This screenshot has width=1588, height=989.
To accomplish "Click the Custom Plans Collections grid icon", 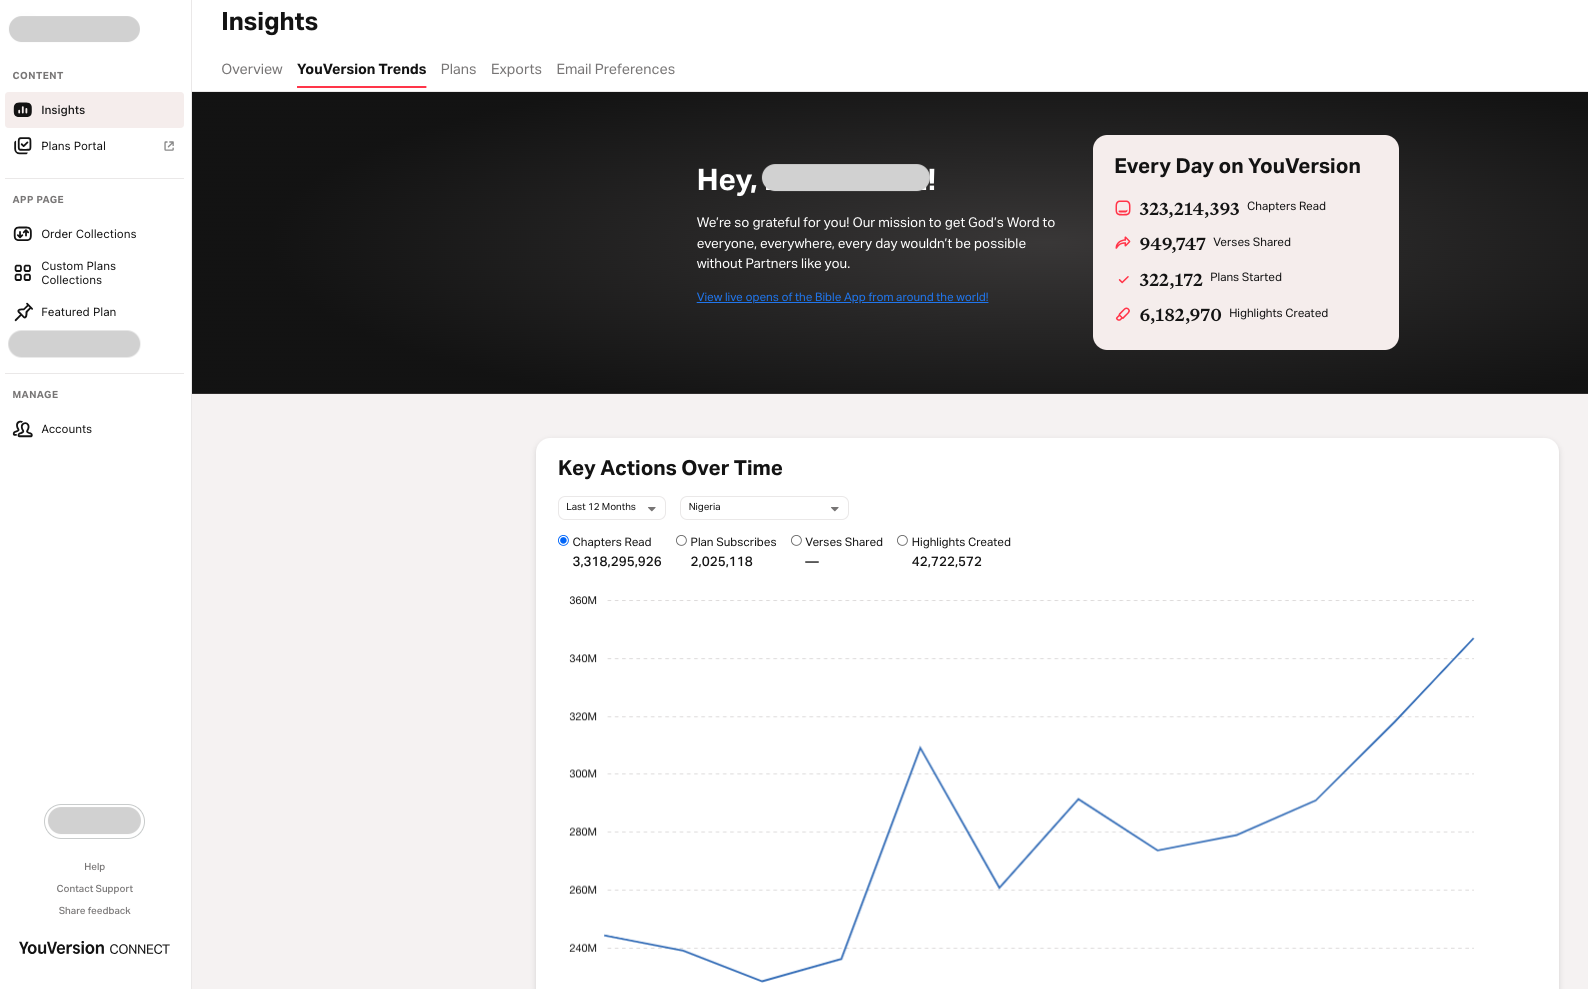I will pos(23,273).
